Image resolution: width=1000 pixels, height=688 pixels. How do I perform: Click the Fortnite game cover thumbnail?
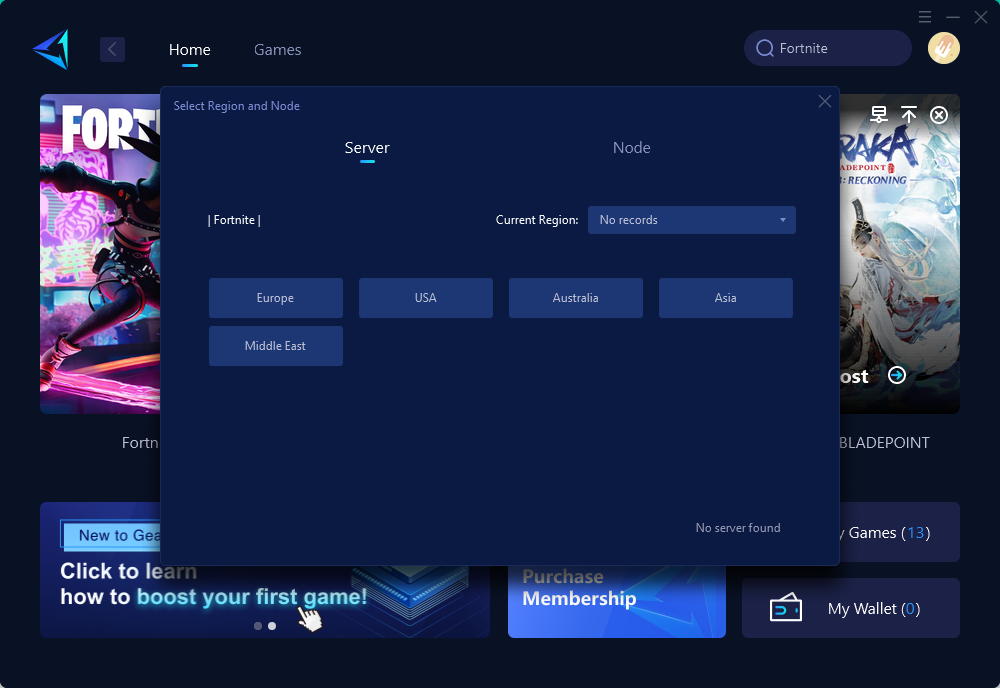point(100,254)
